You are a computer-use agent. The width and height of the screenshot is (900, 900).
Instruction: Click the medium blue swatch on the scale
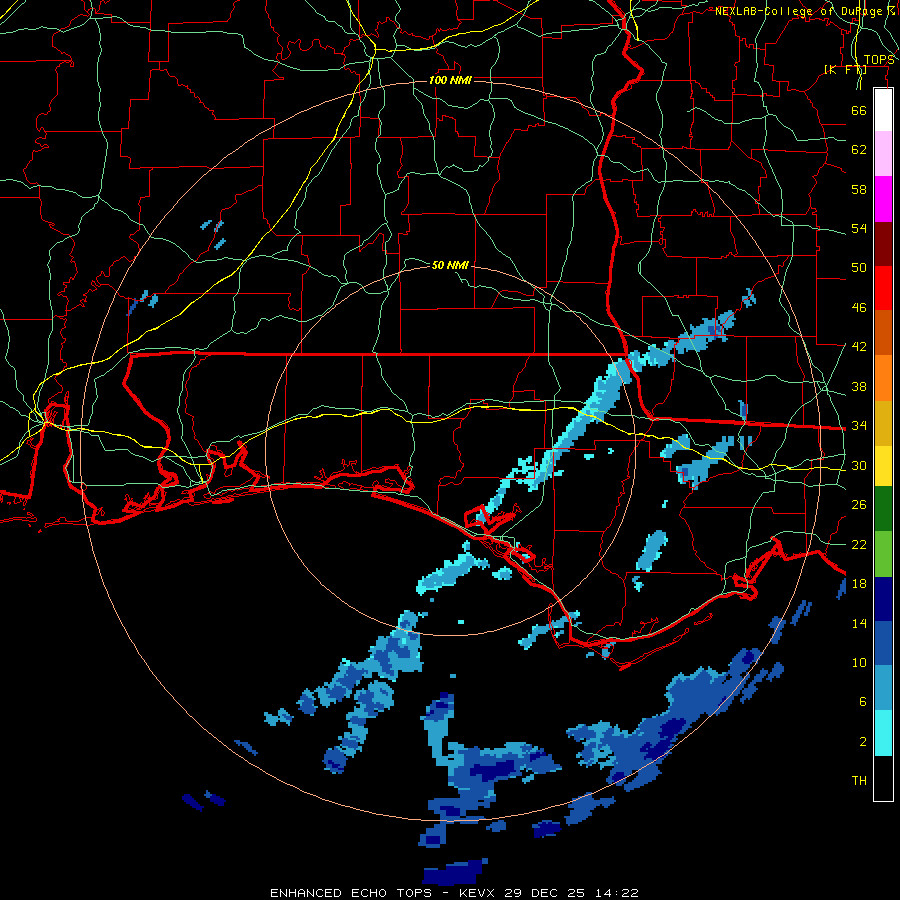tap(883, 643)
